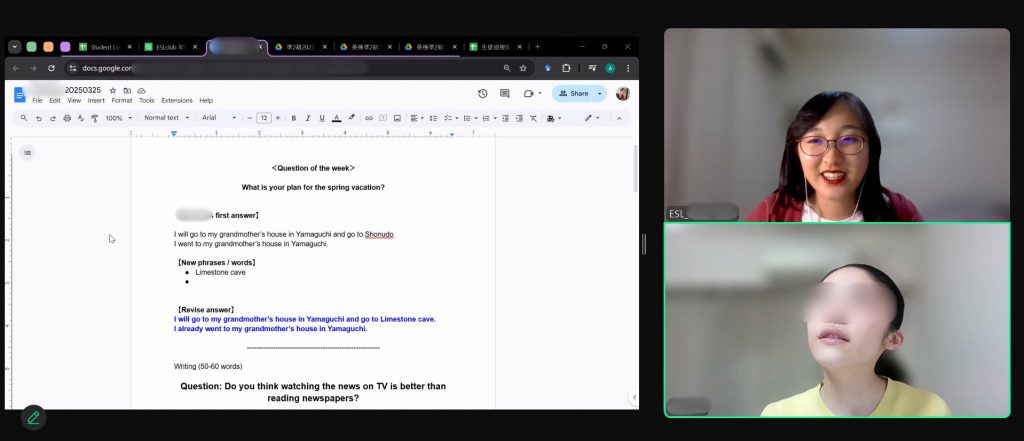Open the Chrome extensions puzzle icon
1024x441 pixels.
(566, 68)
